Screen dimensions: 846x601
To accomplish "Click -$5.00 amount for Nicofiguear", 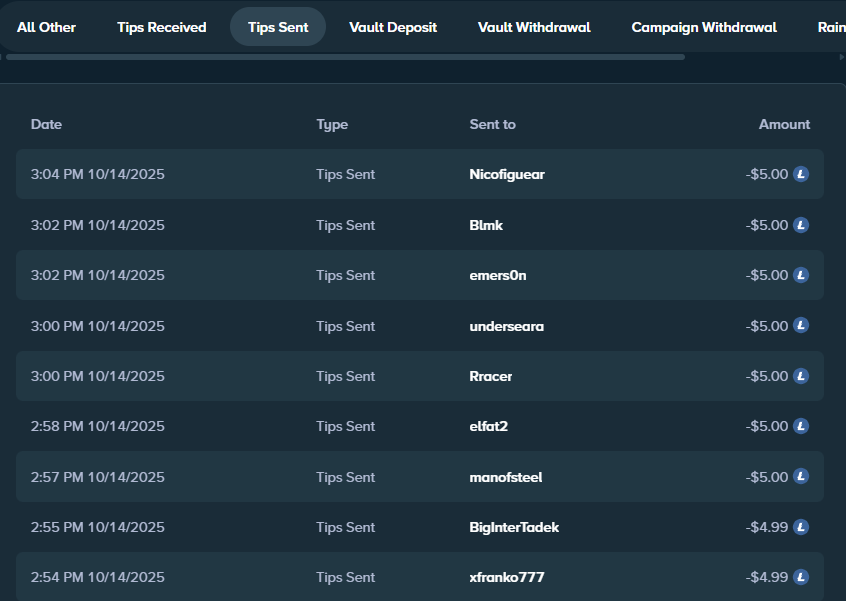I will click(x=767, y=174).
